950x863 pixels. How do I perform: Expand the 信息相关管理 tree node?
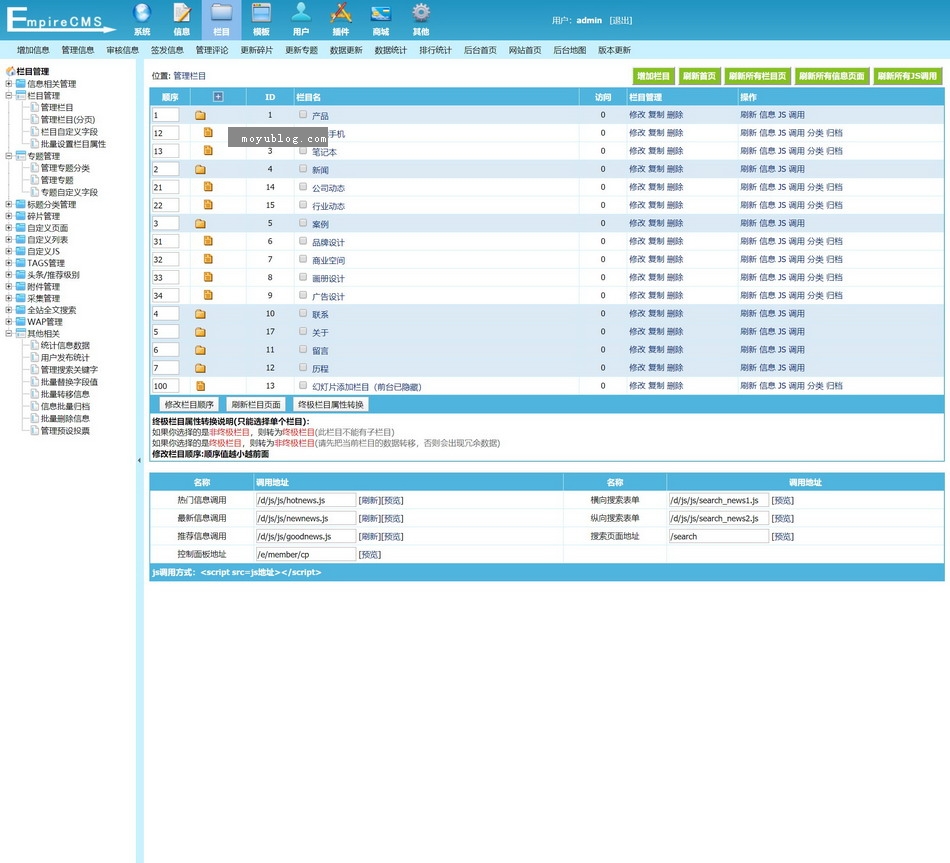pos(8,84)
